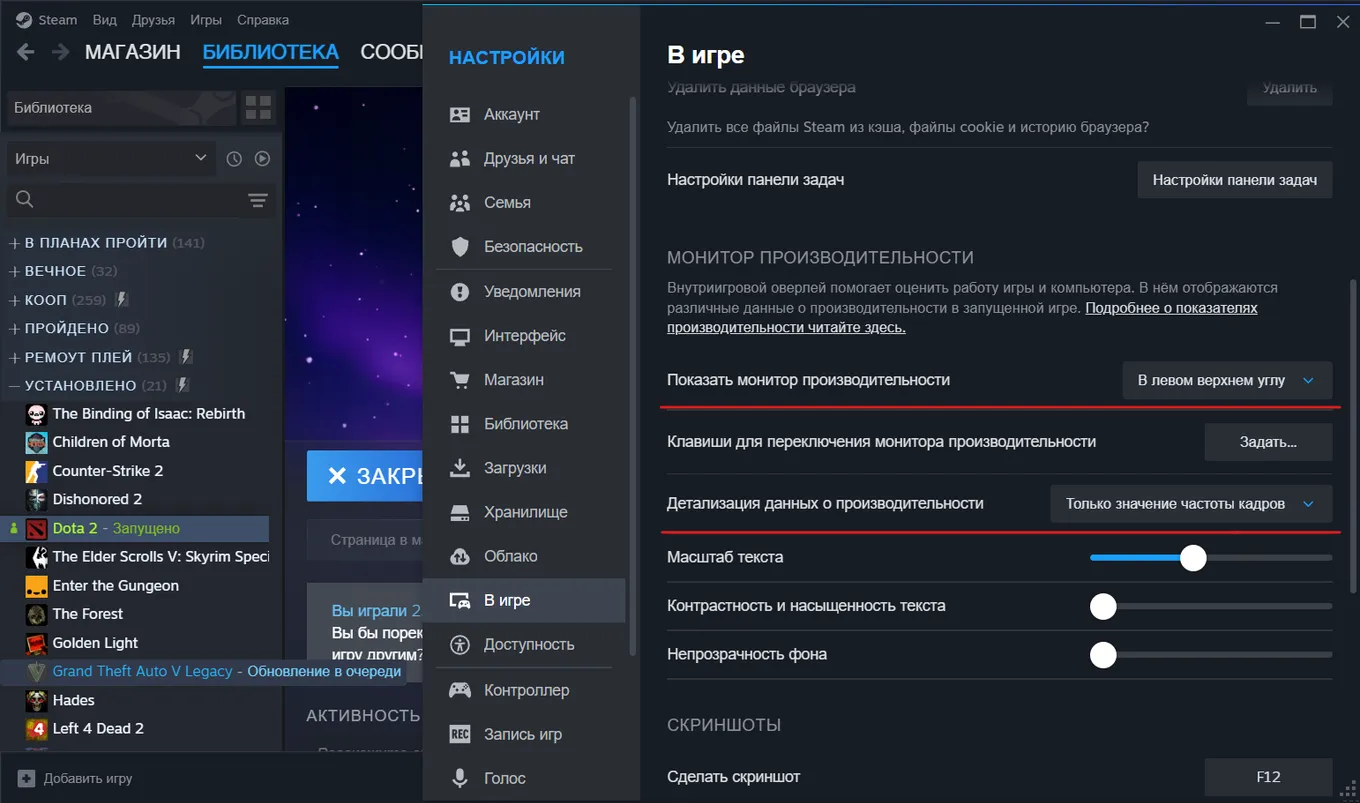Click the library search input field

140,200
